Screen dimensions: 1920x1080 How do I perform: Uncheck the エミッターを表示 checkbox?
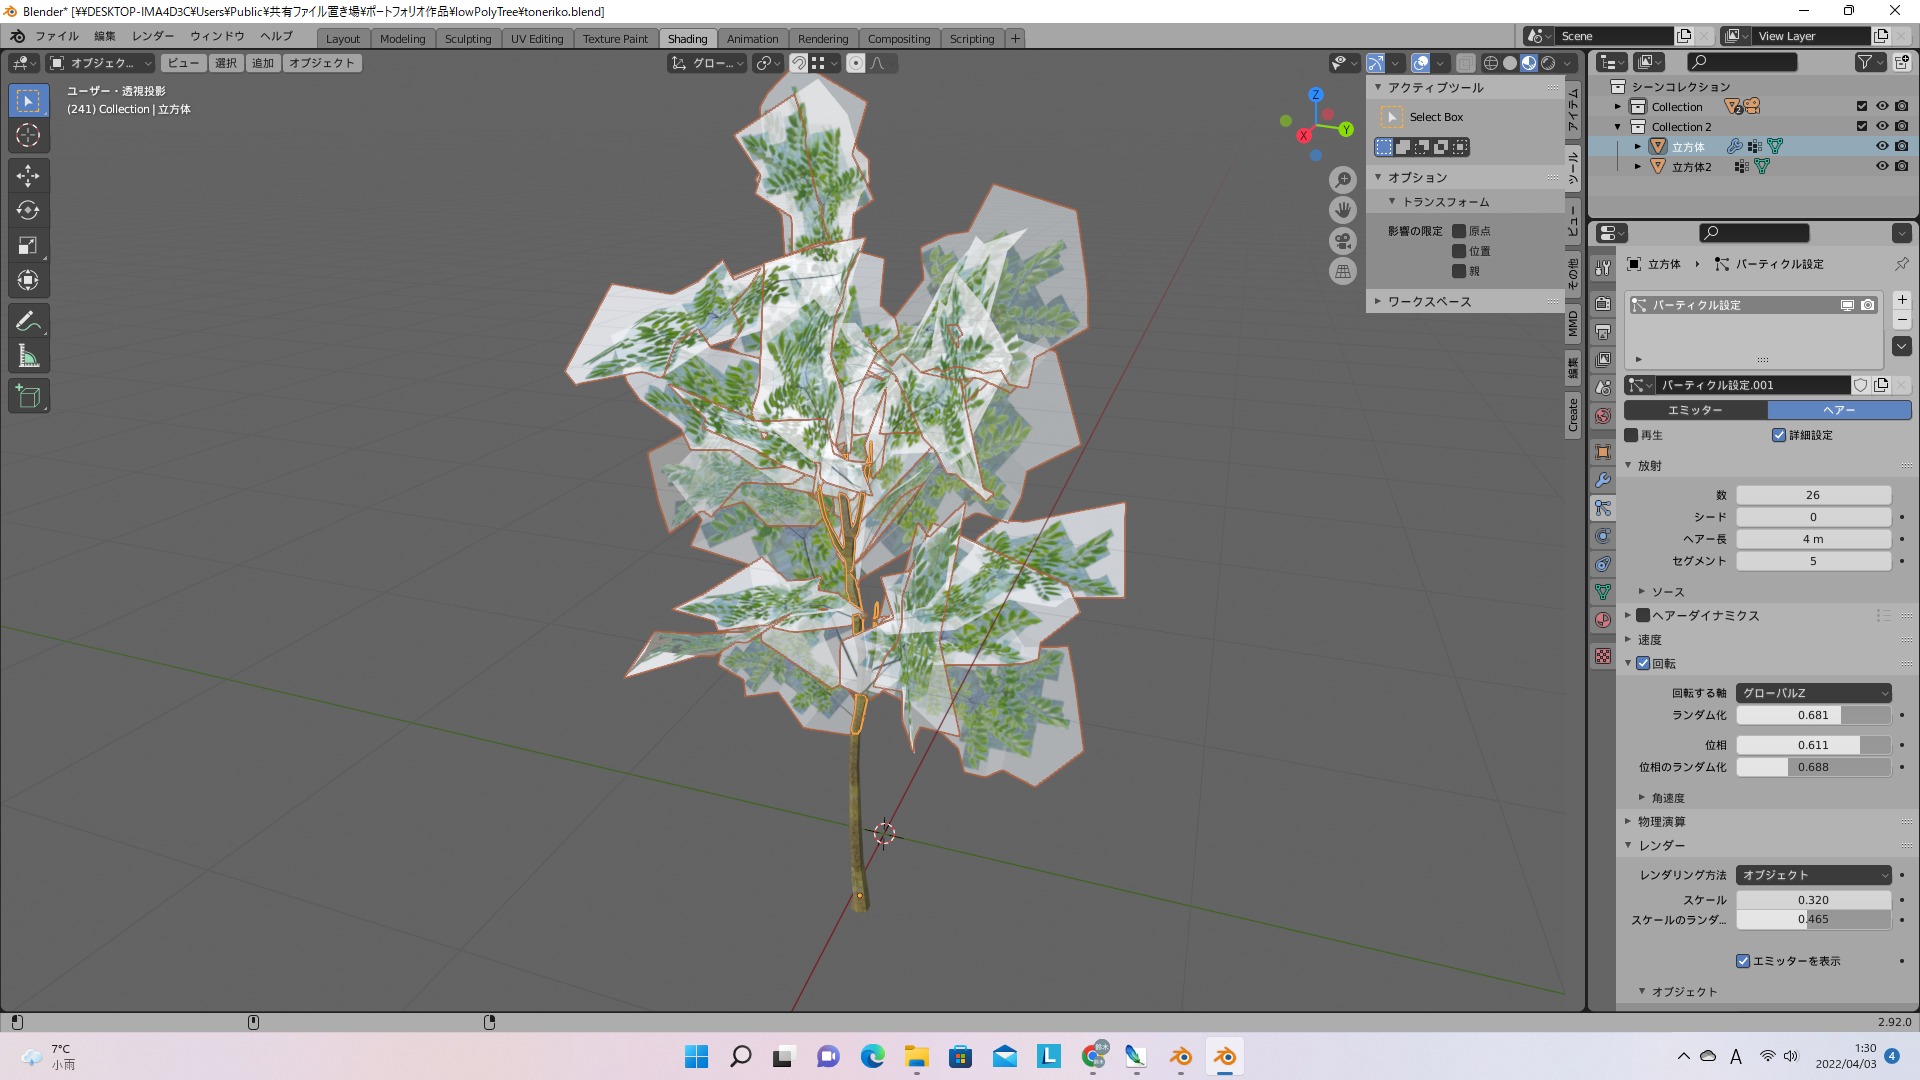pos(1743,961)
